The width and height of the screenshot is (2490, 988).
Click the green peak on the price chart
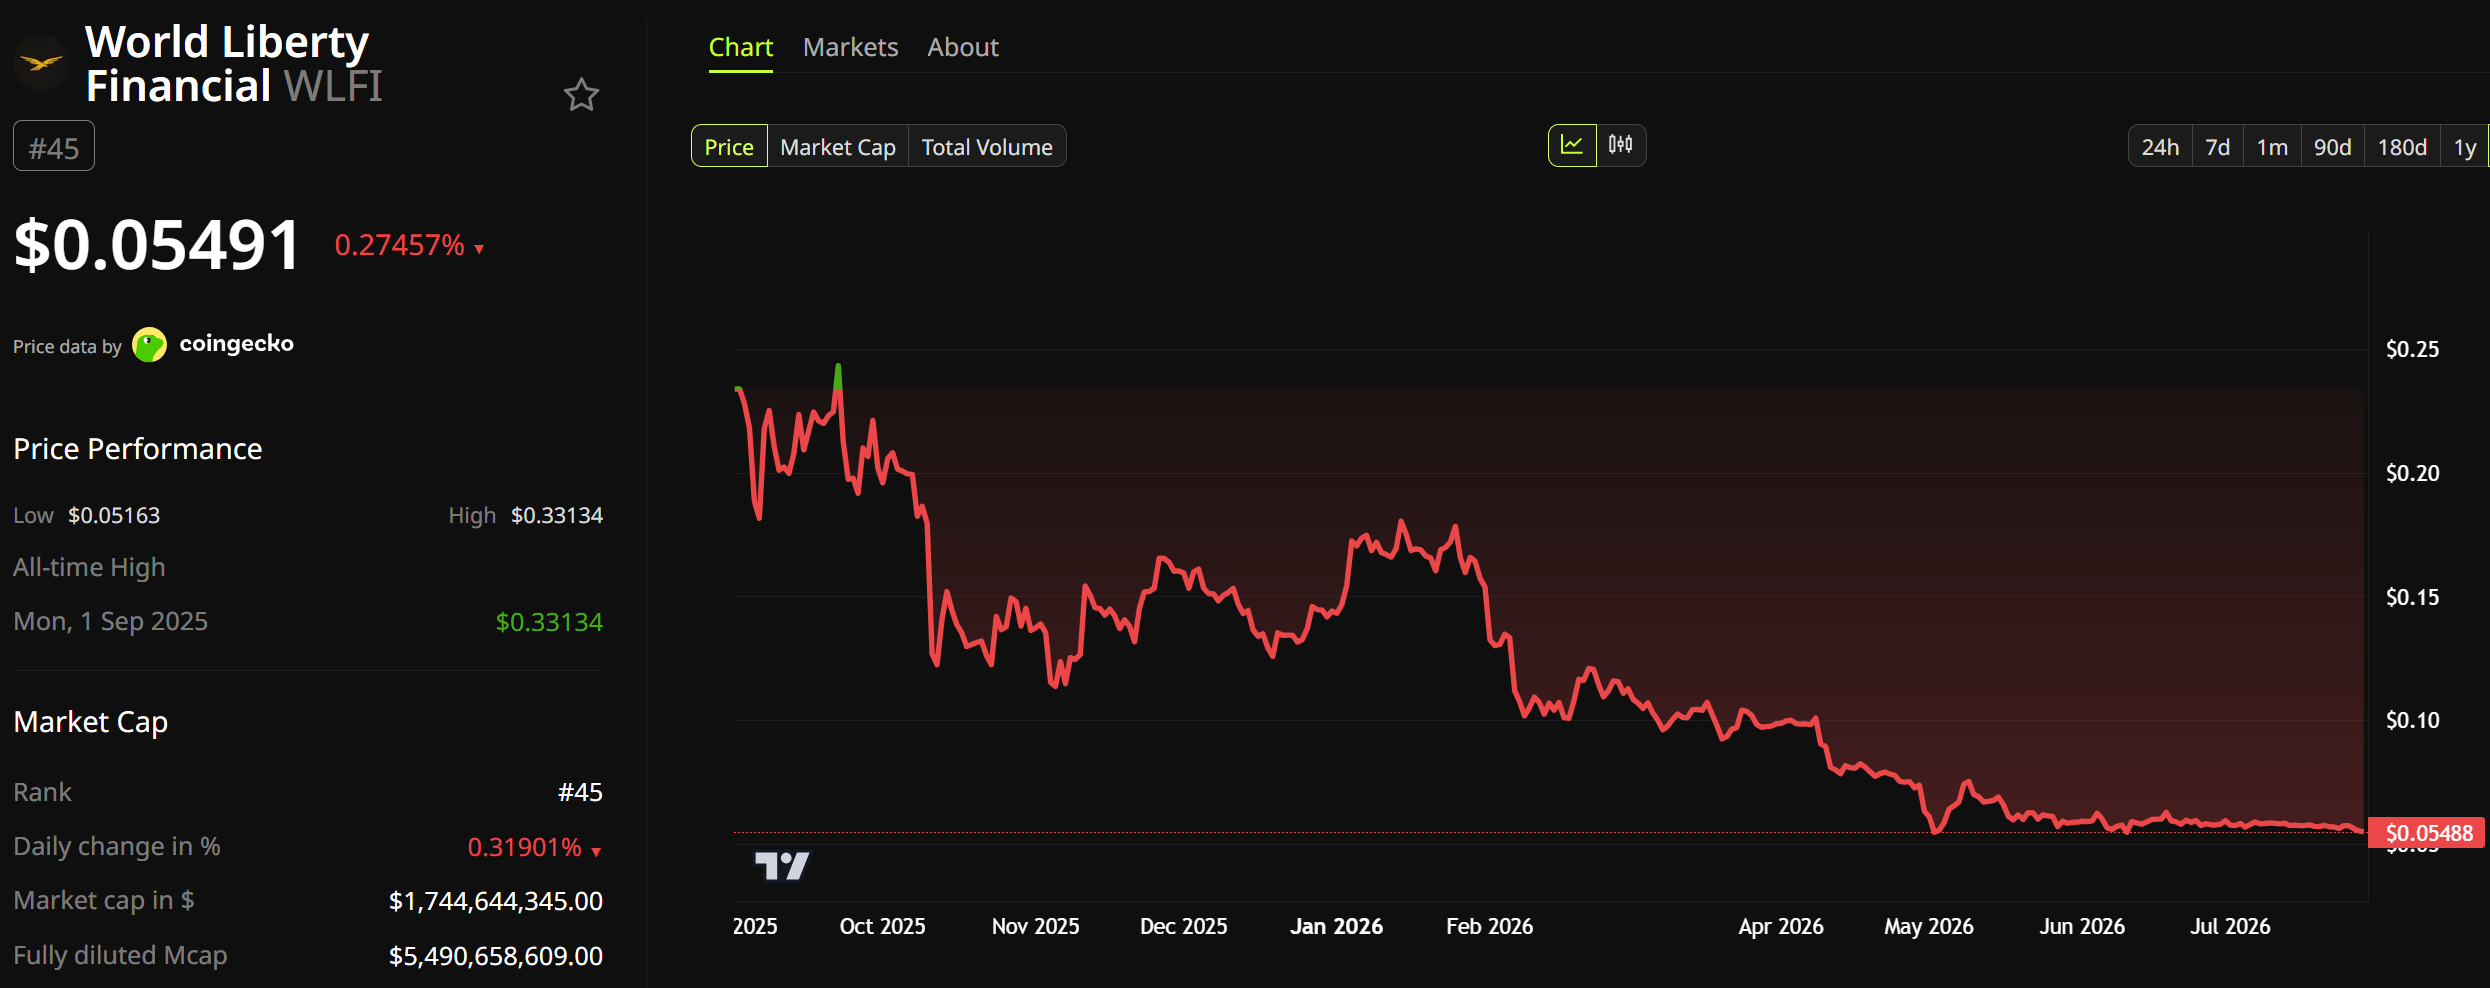point(838,378)
